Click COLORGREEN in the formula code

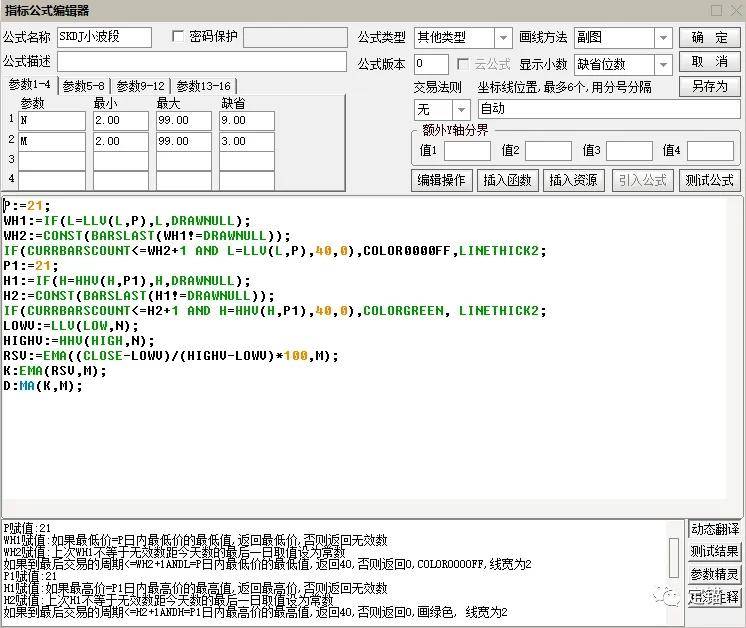(x=404, y=311)
